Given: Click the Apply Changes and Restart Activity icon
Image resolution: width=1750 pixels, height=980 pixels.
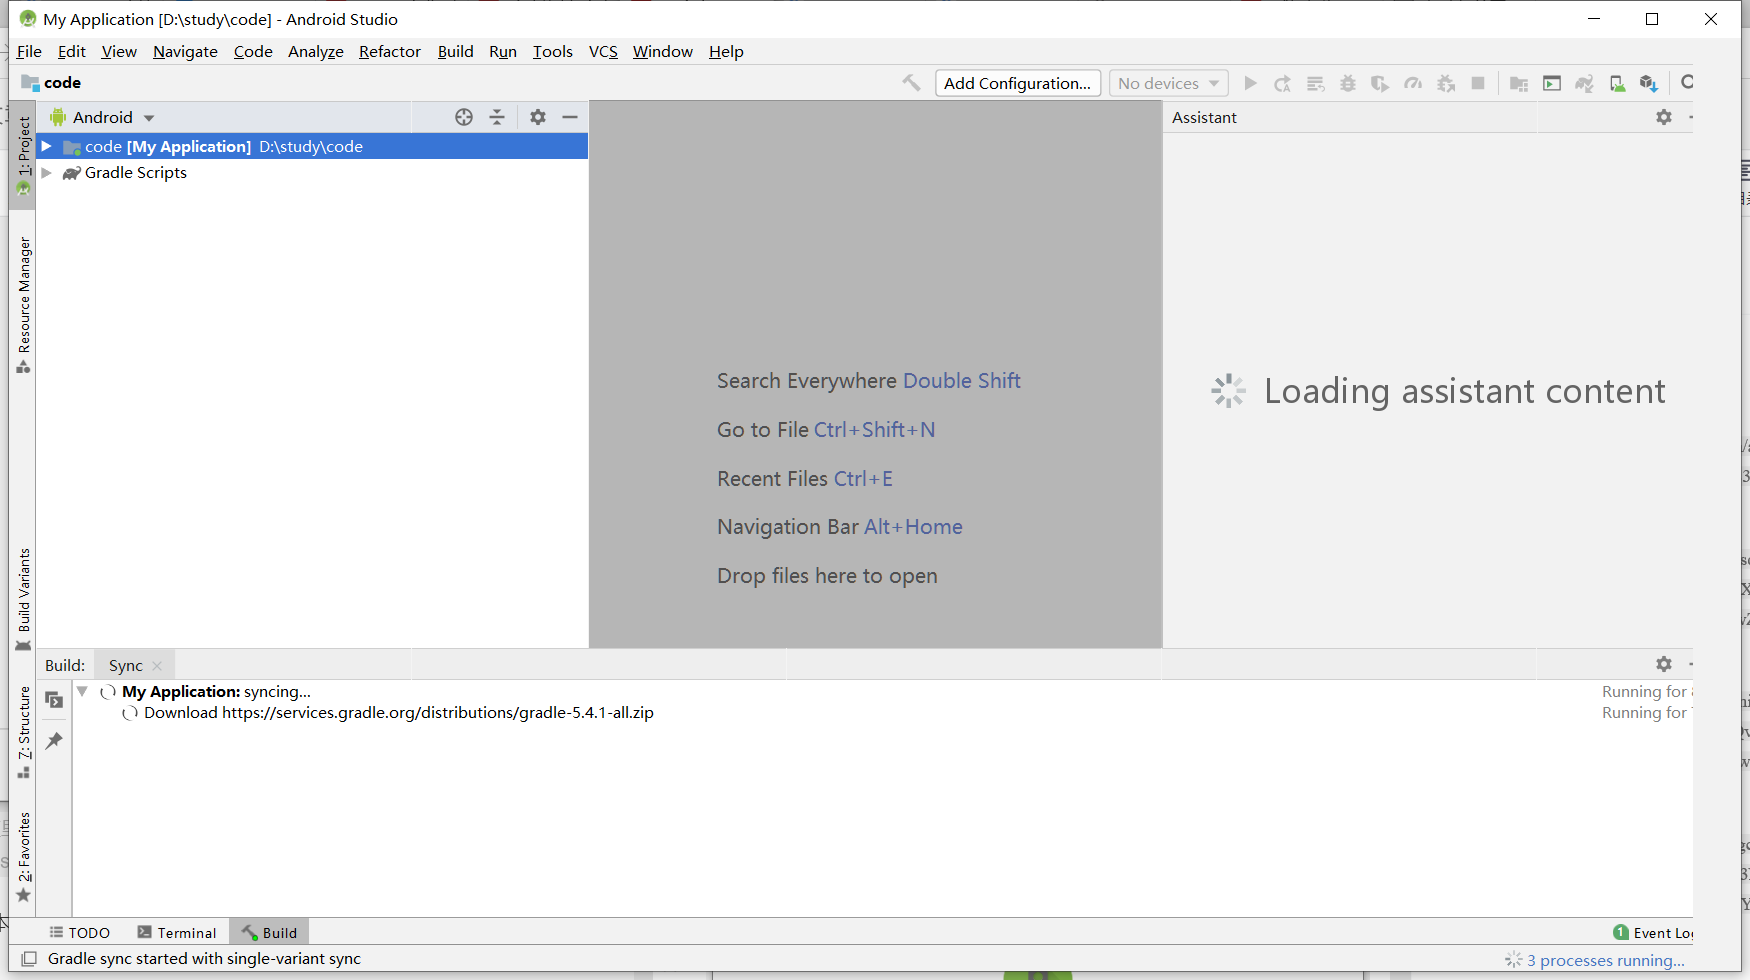Looking at the screenshot, I should [x=1283, y=83].
